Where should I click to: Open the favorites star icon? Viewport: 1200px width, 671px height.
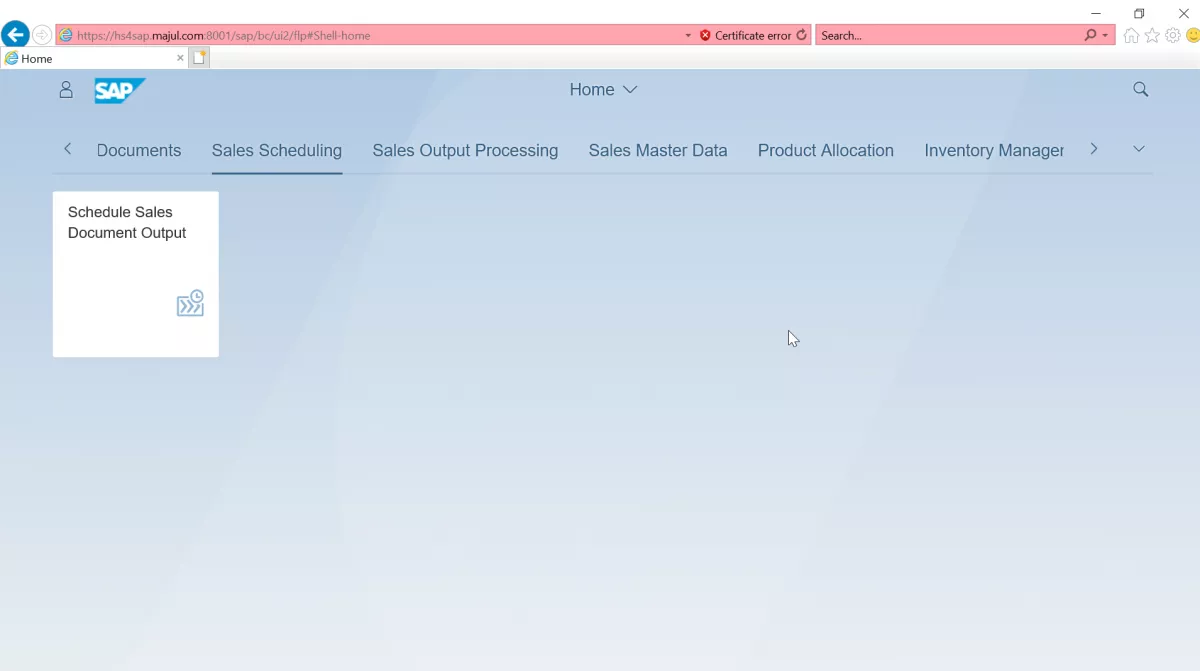[x=1152, y=35]
